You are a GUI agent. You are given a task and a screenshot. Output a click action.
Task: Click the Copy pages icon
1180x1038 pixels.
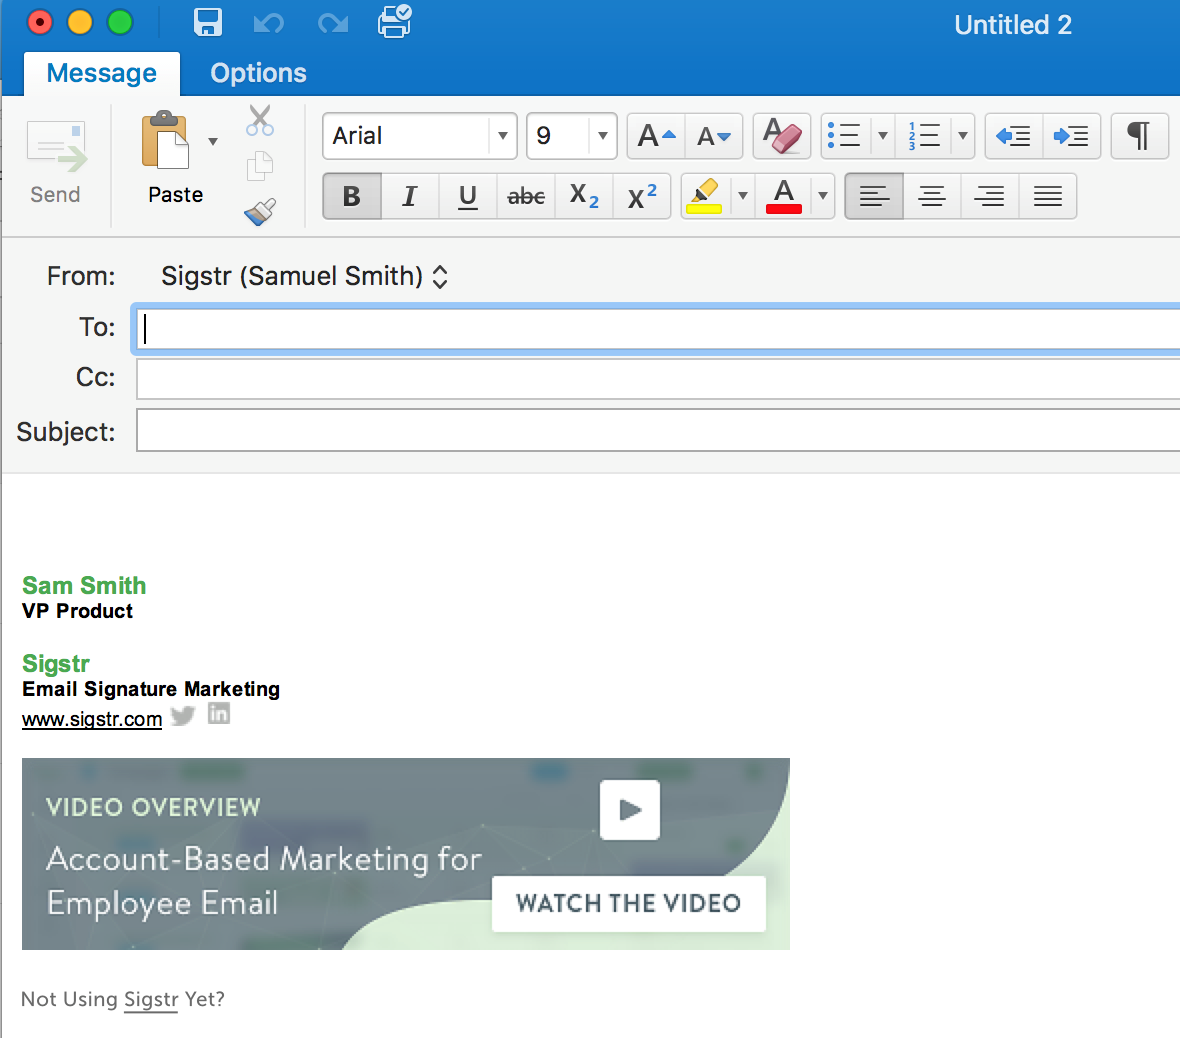[x=260, y=166]
